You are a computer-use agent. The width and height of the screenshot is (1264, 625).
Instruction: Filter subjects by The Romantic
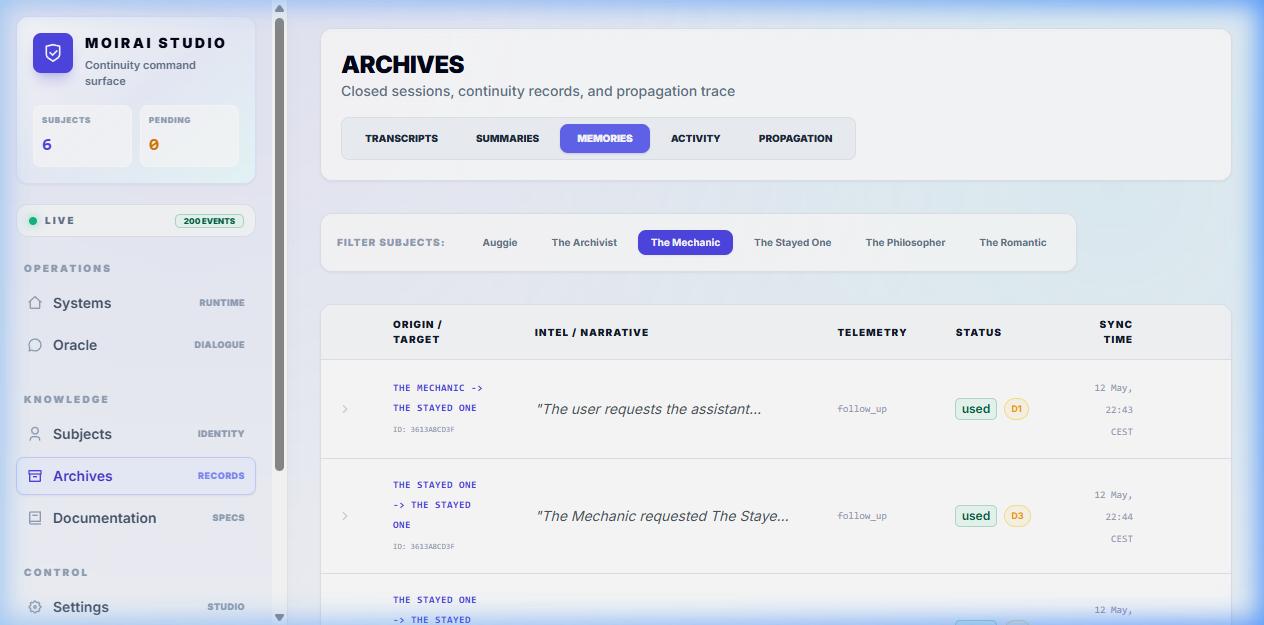[x=1013, y=242]
